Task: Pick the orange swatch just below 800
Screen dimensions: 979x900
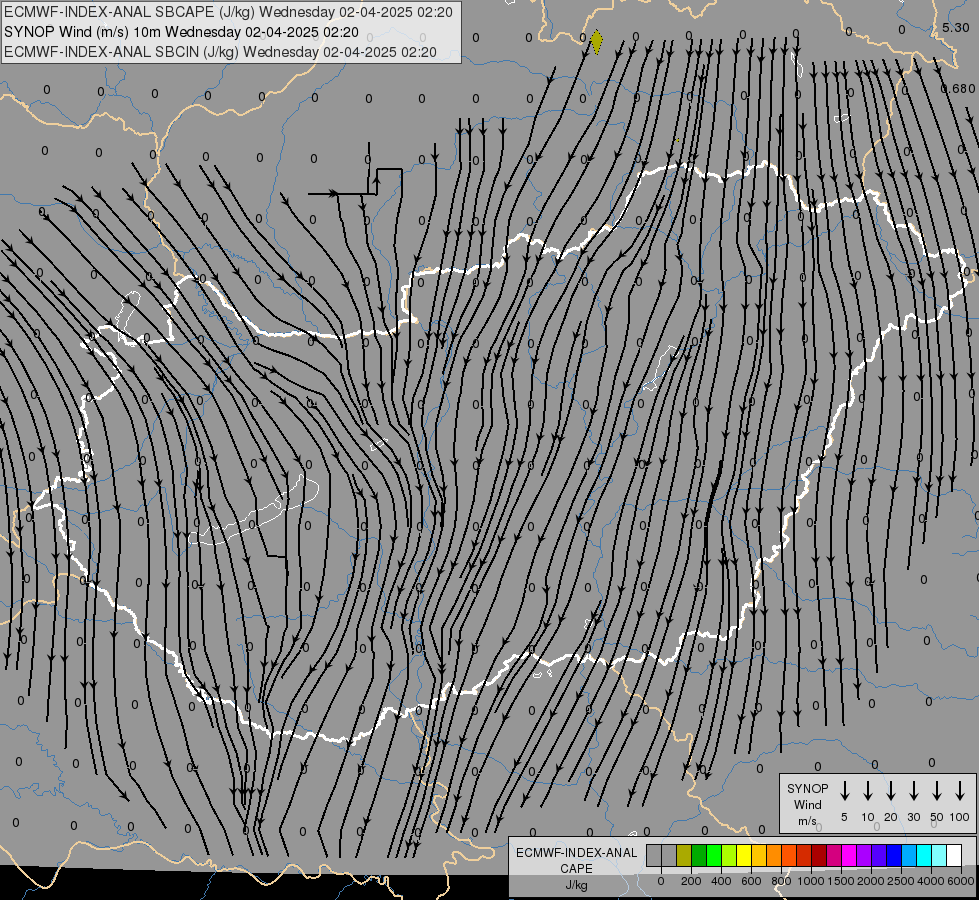Action: [774, 855]
